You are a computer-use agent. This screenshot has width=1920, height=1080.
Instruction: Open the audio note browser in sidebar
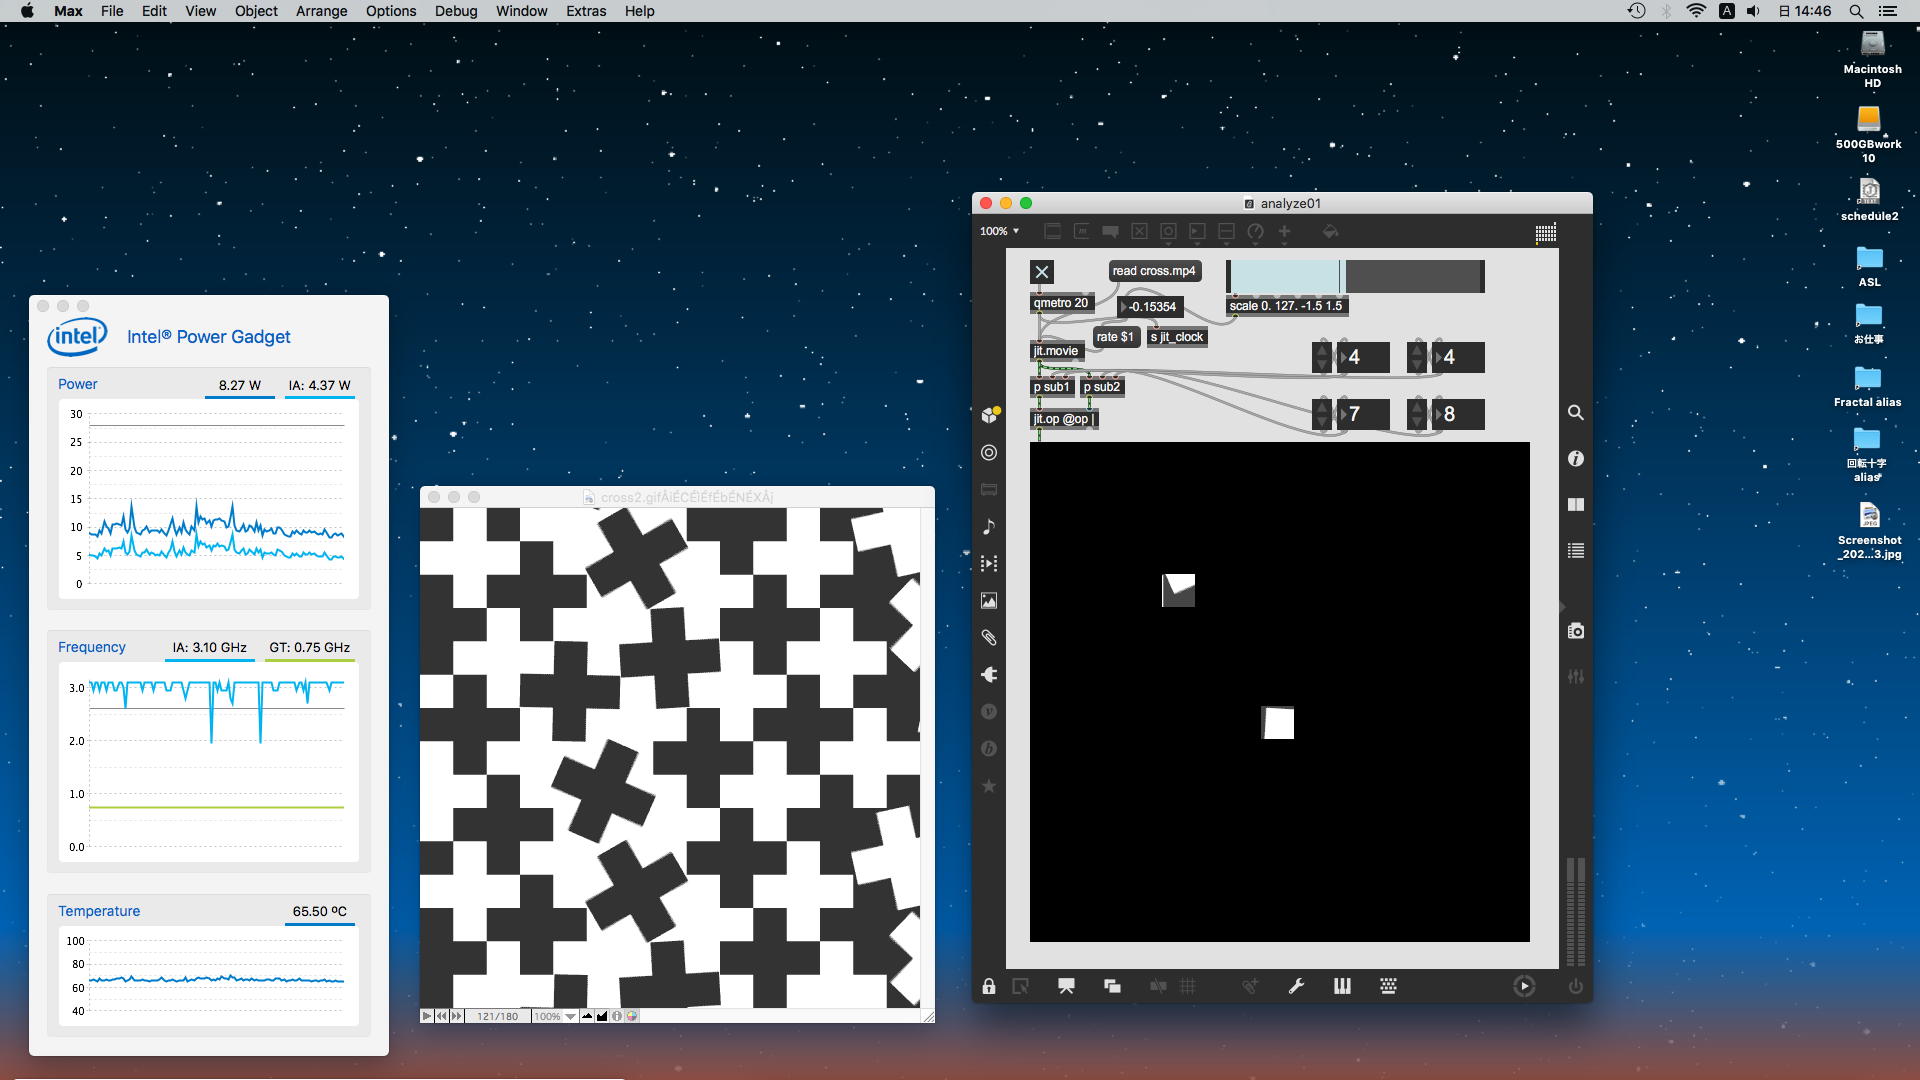pos(989,527)
